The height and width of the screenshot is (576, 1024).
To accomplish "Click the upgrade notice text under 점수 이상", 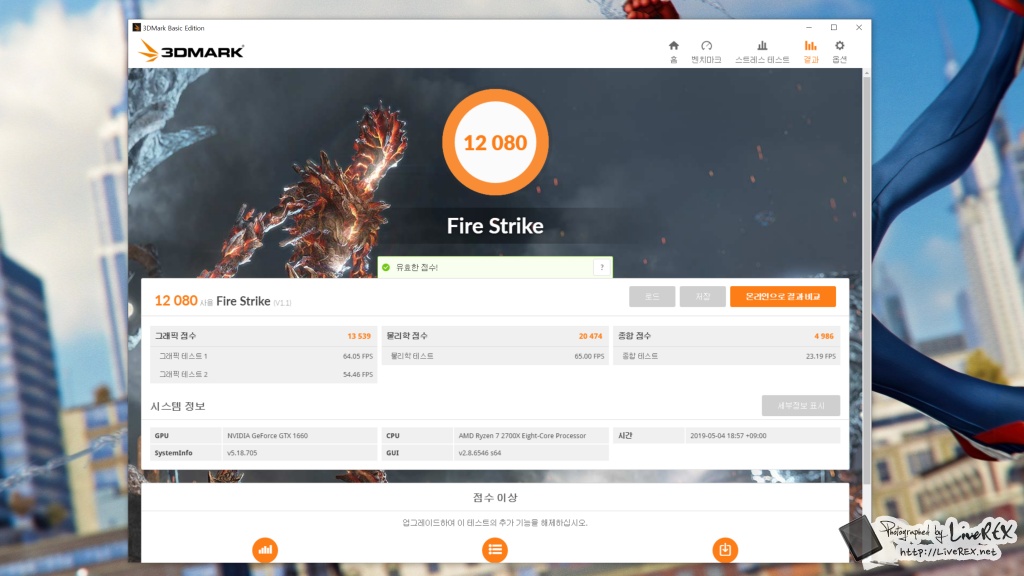I will point(495,522).
